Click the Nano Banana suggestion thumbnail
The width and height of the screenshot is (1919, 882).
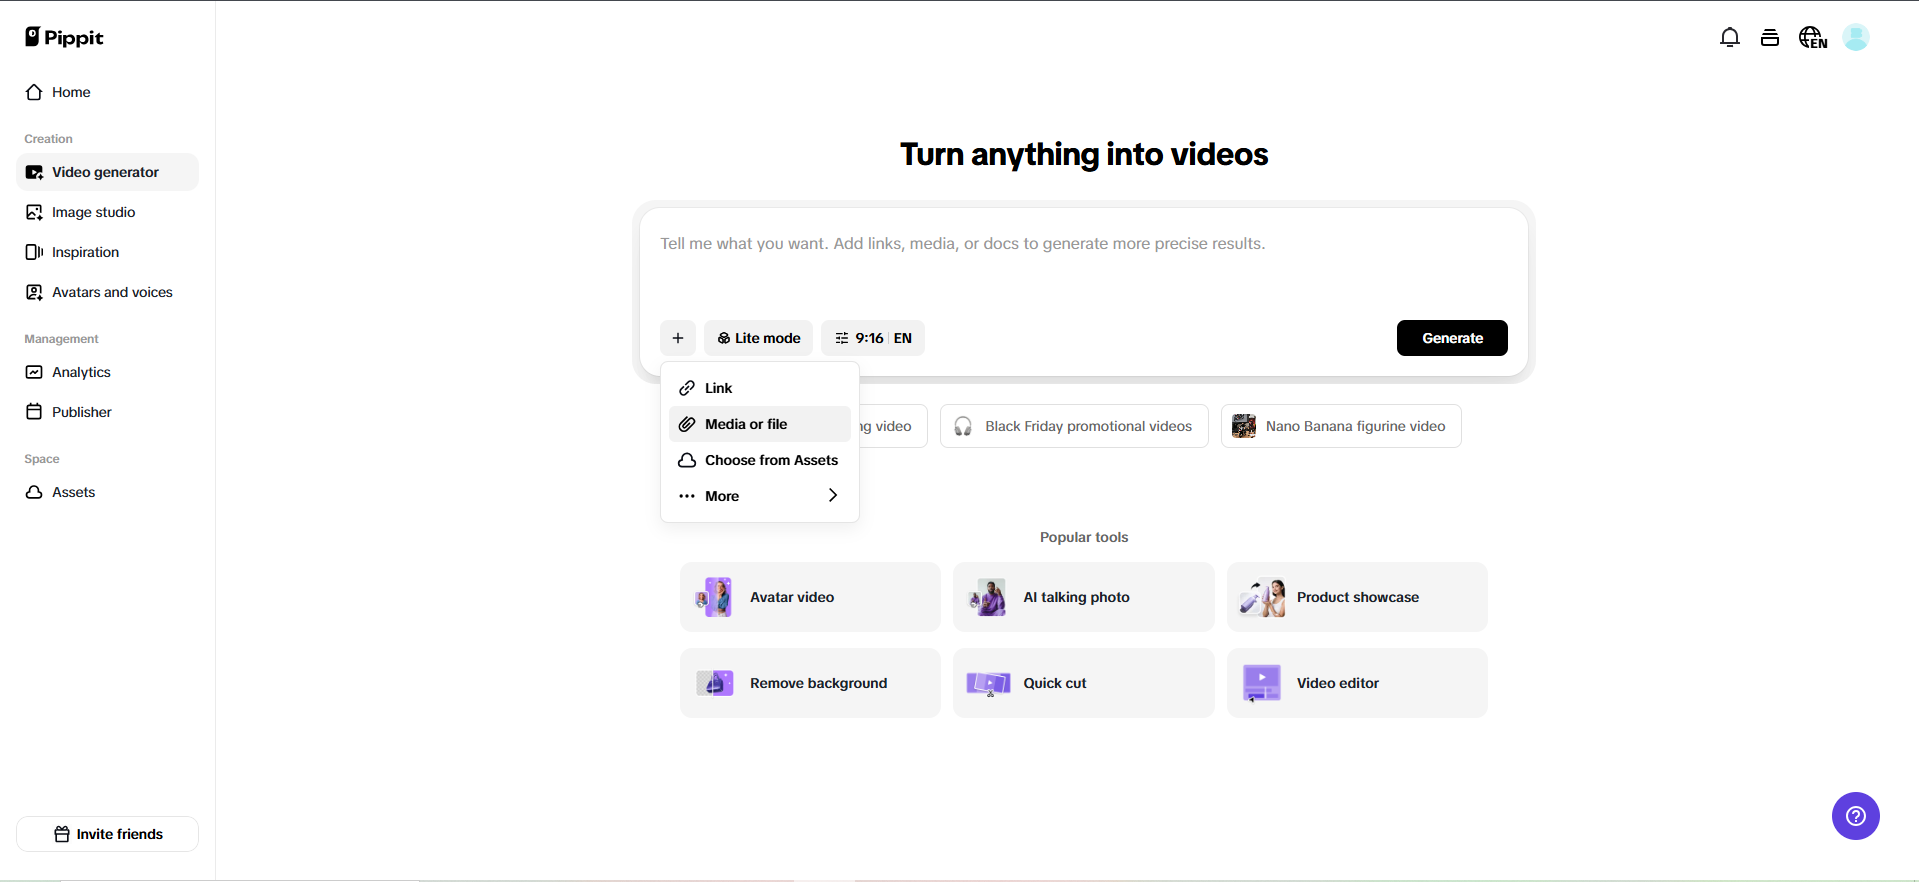(1244, 426)
